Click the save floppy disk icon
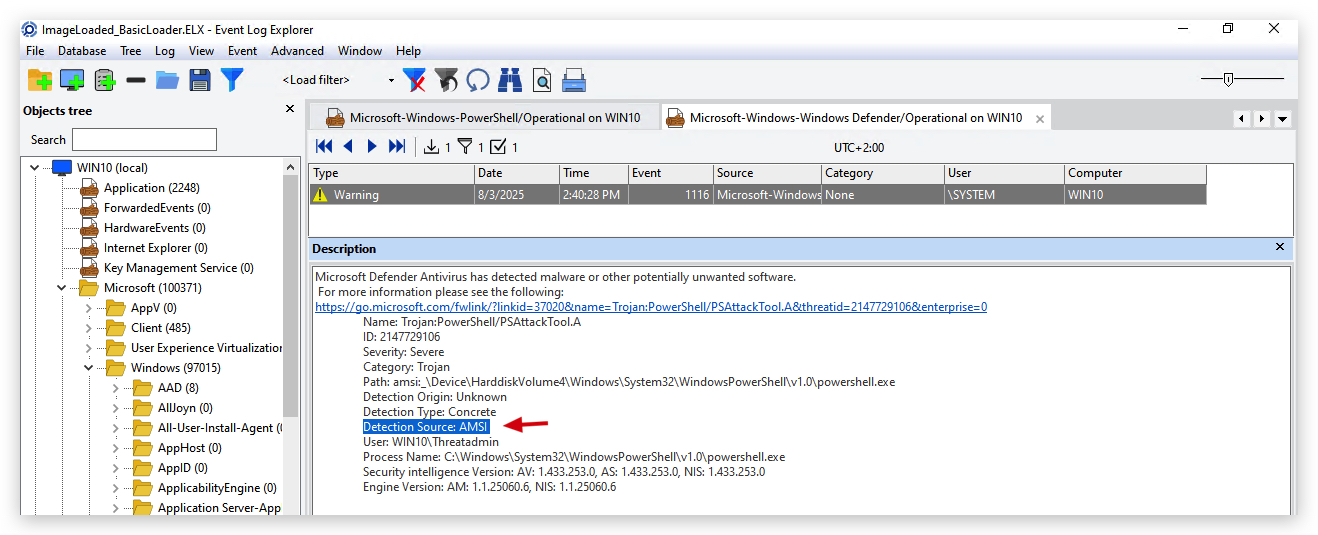Screen dimensions: 1318x535 coord(200,80)
